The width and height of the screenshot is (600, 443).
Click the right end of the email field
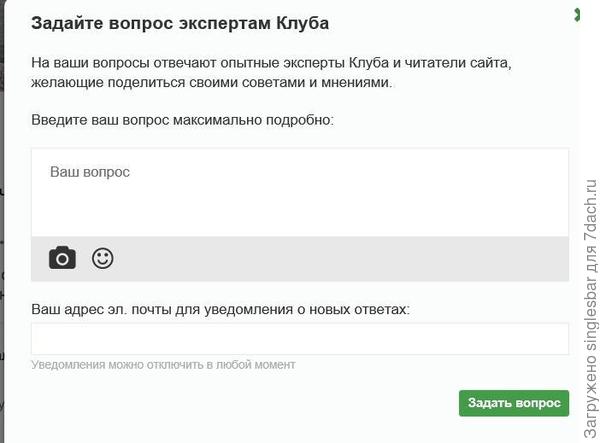550,339
